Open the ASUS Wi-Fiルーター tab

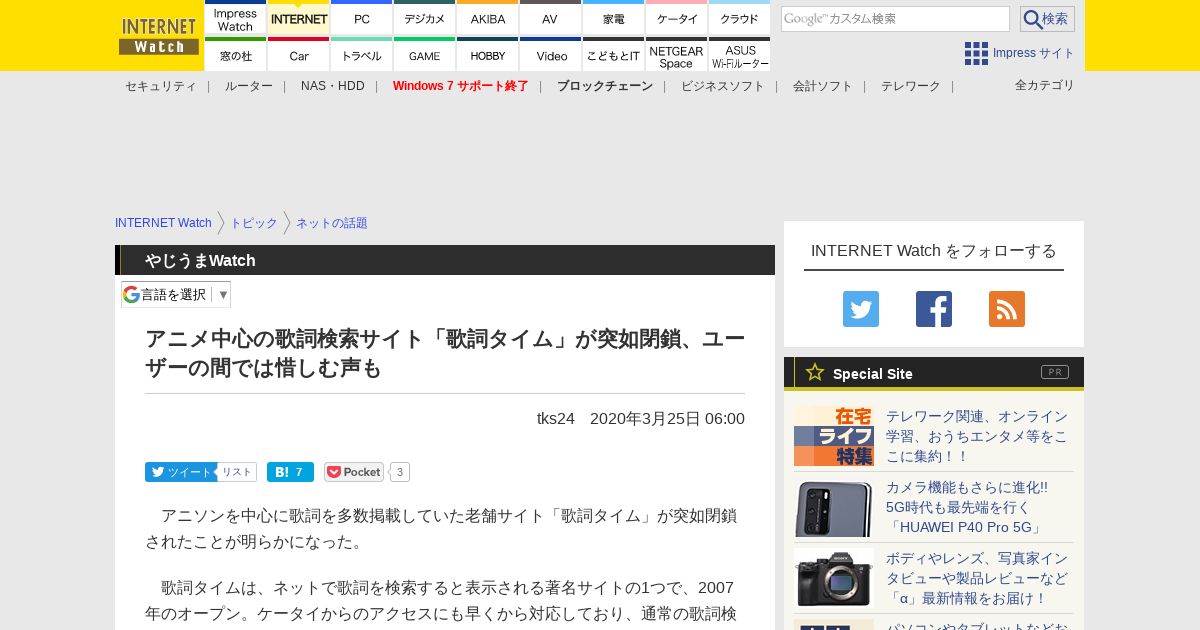click(739, 55)
